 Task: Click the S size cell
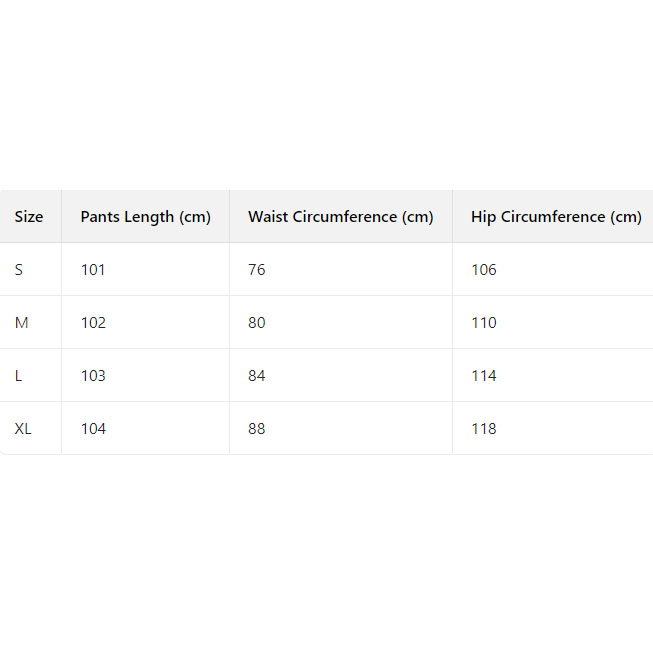click(x=19, y=270)
